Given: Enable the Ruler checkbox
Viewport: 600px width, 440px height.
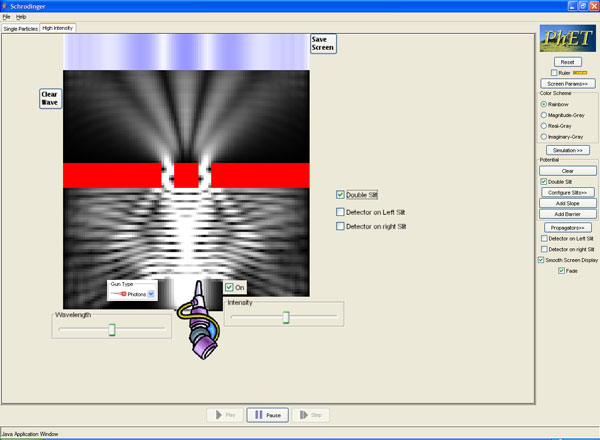Looking at the screenshot, I should pyautogui.click(x=554, y=73).
